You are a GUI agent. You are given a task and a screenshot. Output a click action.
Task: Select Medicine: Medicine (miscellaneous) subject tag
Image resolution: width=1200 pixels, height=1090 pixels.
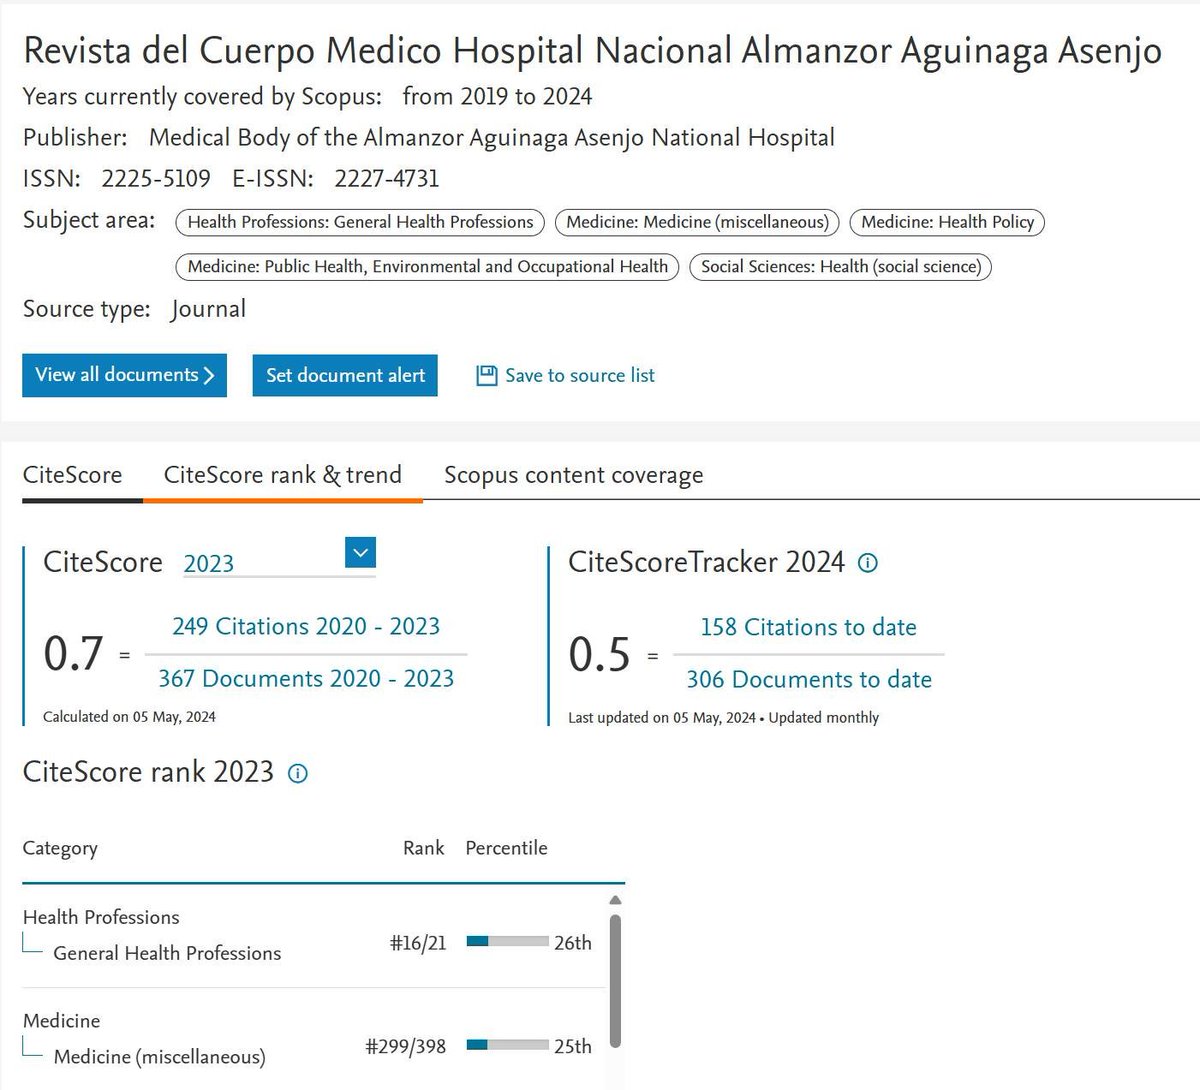point(697,222)
